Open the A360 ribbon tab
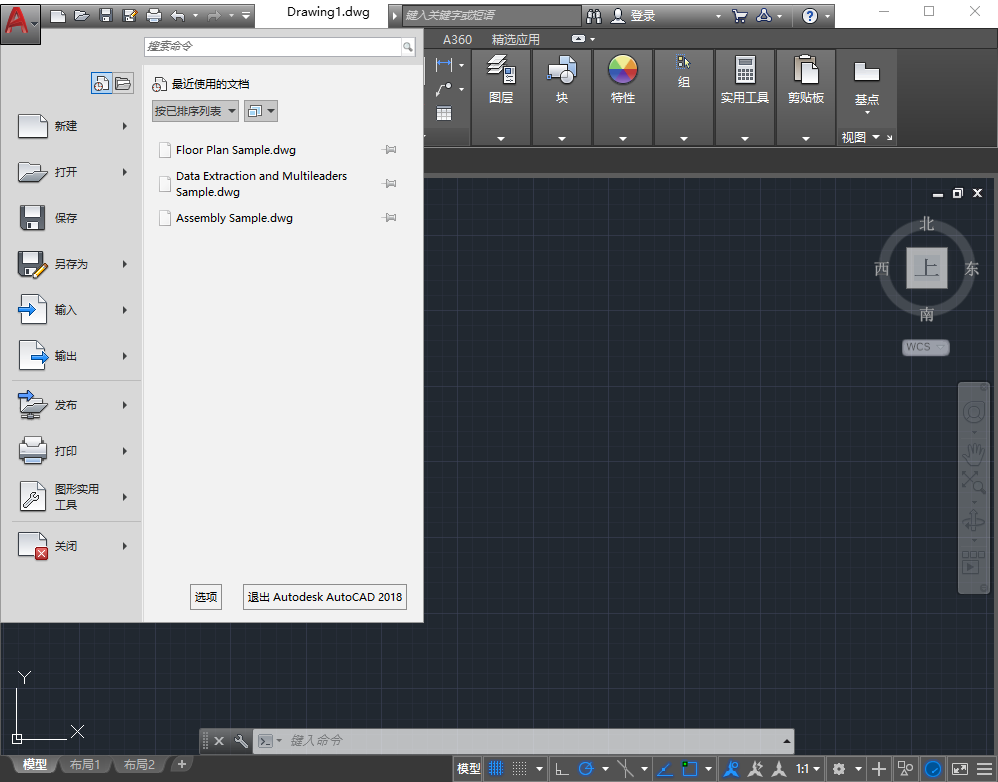Screen dimensions: 998x782 point(457,40)
